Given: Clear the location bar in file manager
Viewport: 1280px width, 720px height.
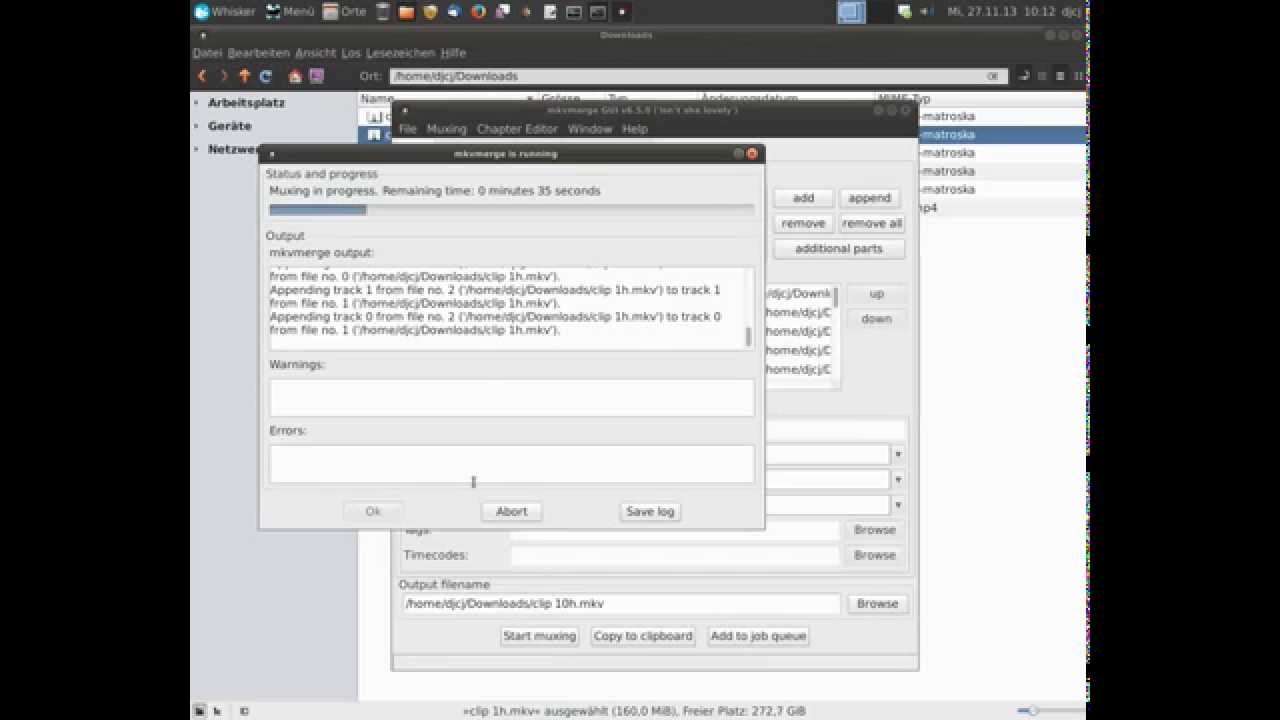Looking at the screenshot, I should click(993, 76).
